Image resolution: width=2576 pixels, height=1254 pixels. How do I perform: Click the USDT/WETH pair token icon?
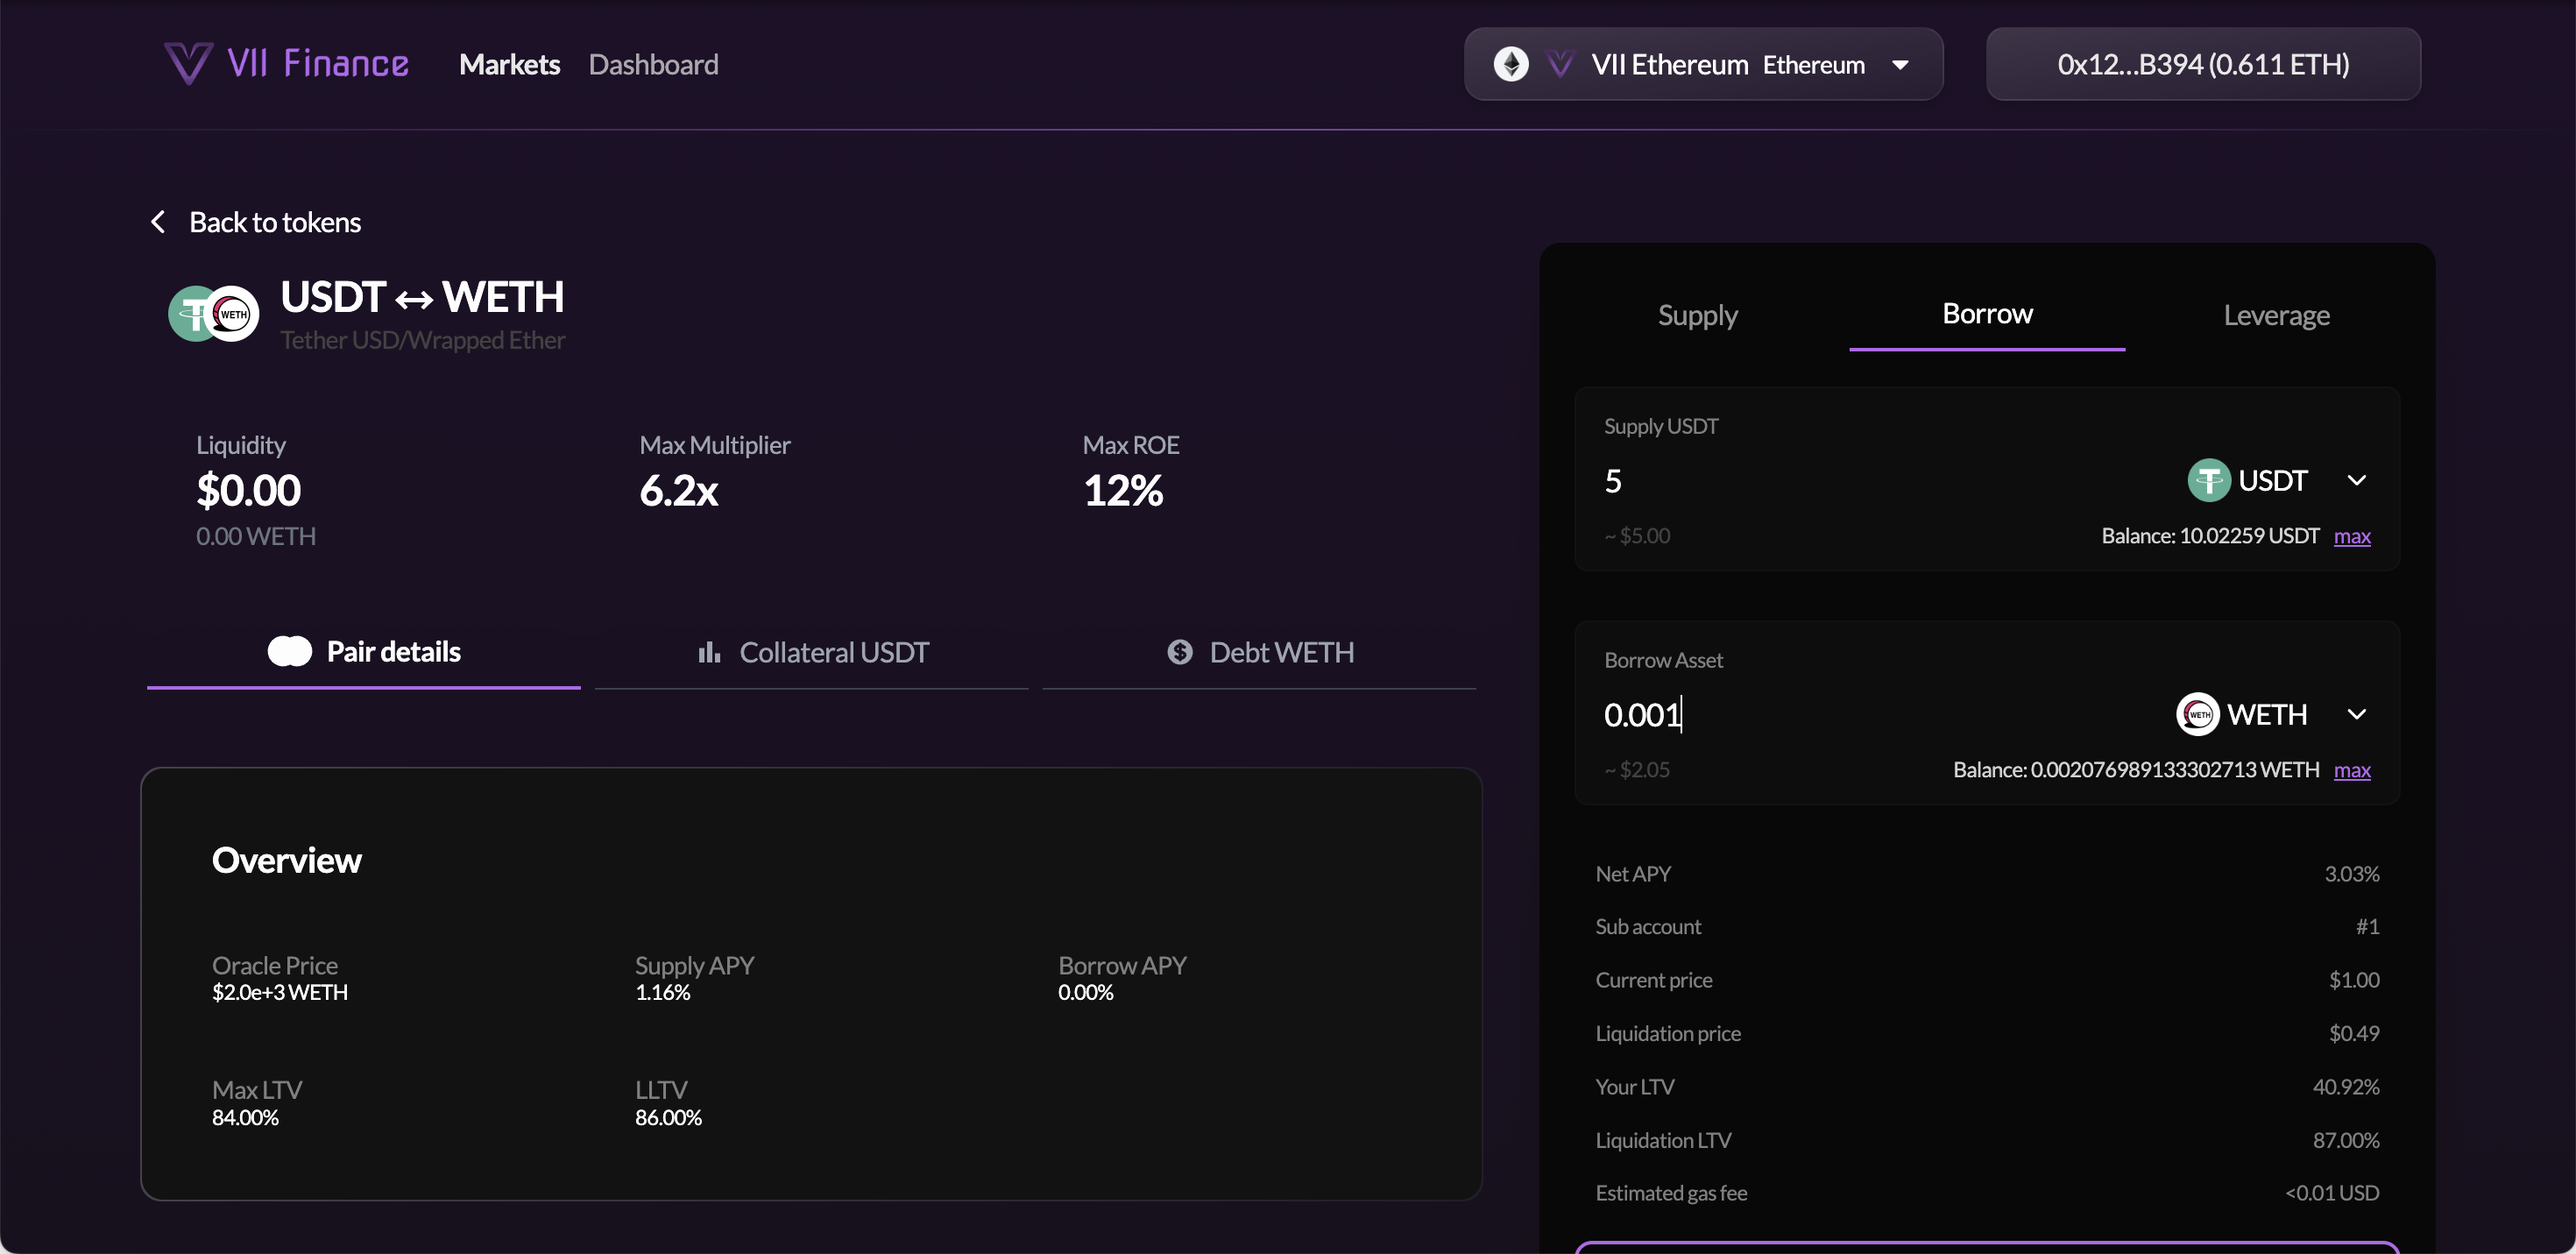213,313
